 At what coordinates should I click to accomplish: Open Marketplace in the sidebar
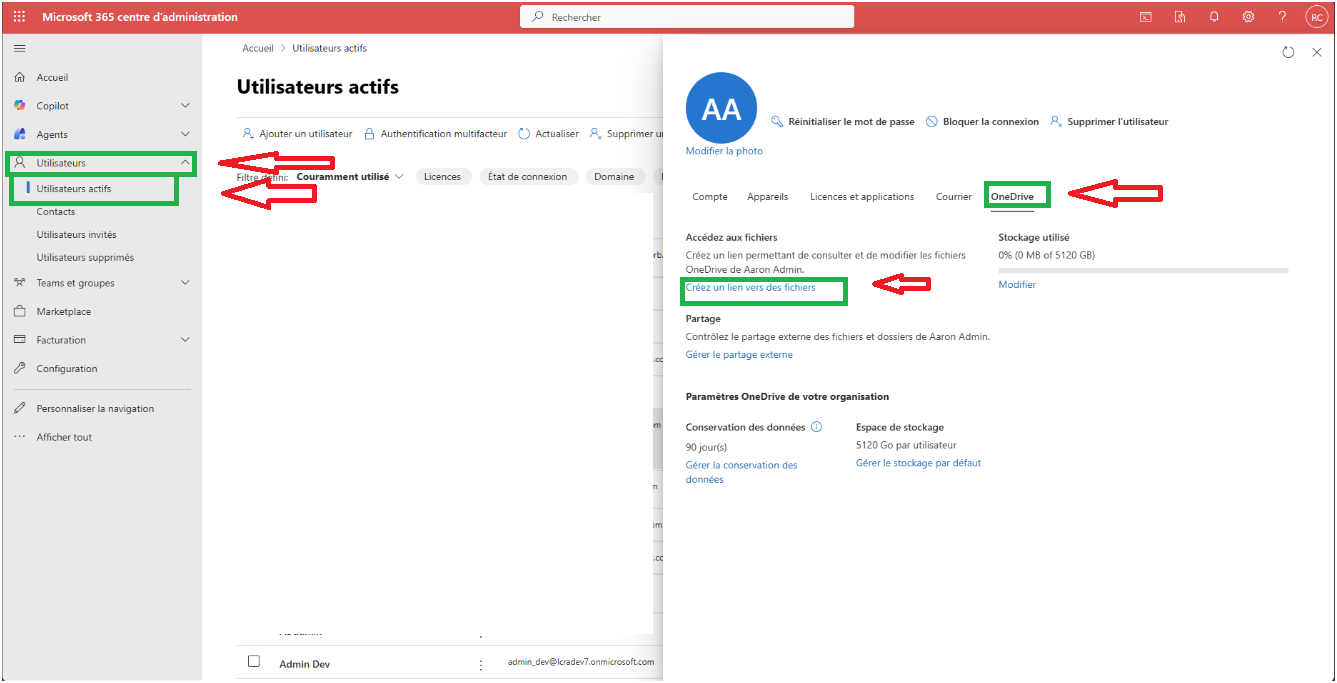coord(63,311)
